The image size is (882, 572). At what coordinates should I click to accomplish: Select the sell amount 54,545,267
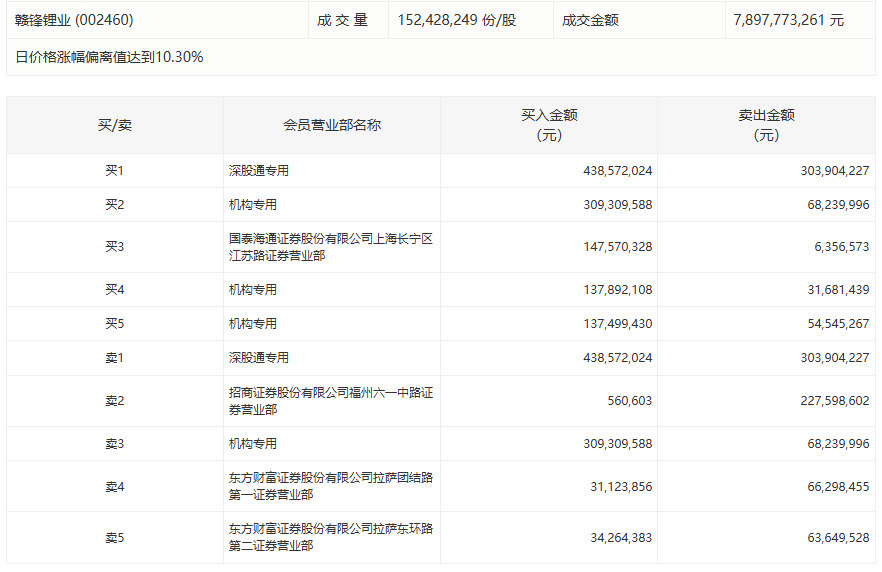[x=838, y=324]
